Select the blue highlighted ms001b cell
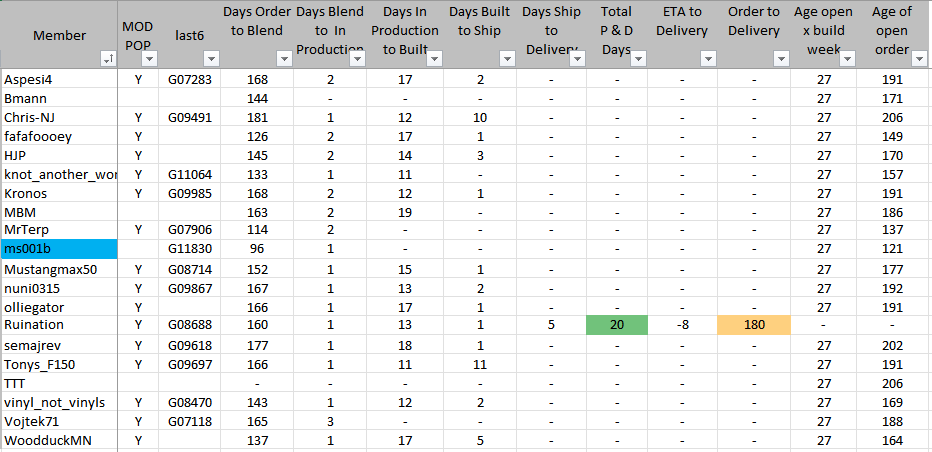The width and height of the screenshot is (932, 452). coord(59,249)
